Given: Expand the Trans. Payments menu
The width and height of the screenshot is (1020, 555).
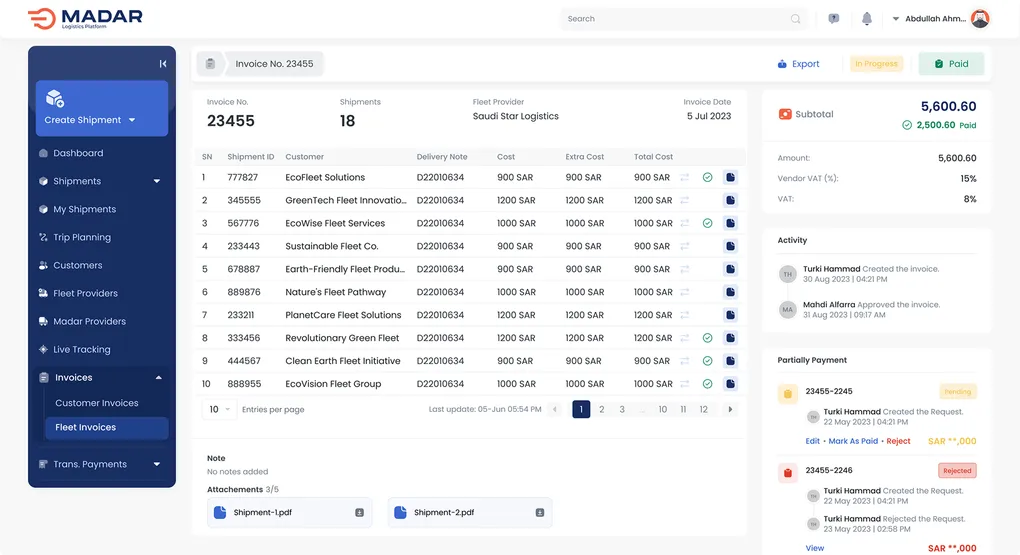Looking at the screenshot, I should (157, 464).
